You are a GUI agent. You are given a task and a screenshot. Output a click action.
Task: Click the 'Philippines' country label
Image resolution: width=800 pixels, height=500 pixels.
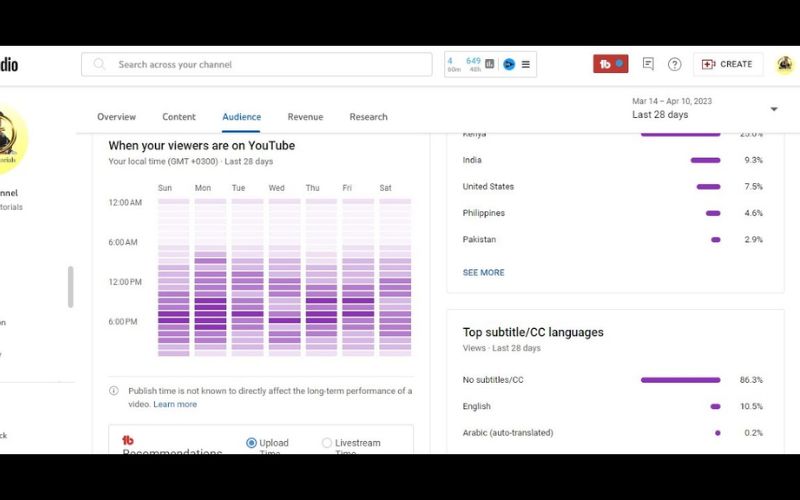[484, 213]
